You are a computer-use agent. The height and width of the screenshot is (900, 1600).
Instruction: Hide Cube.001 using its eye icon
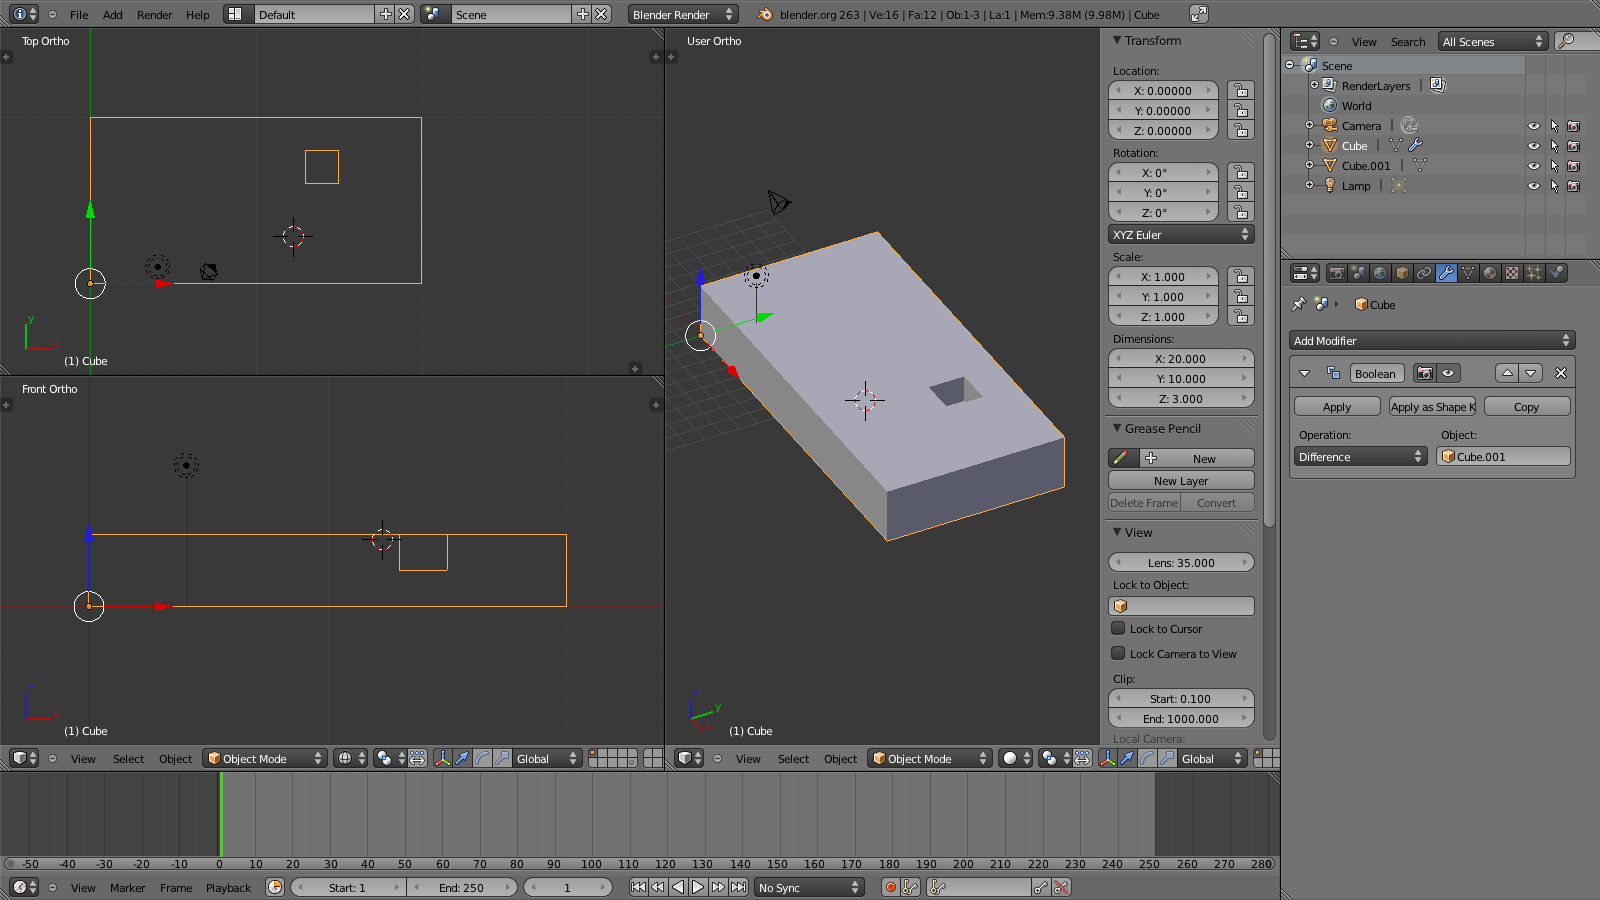tap(1533, 166)
